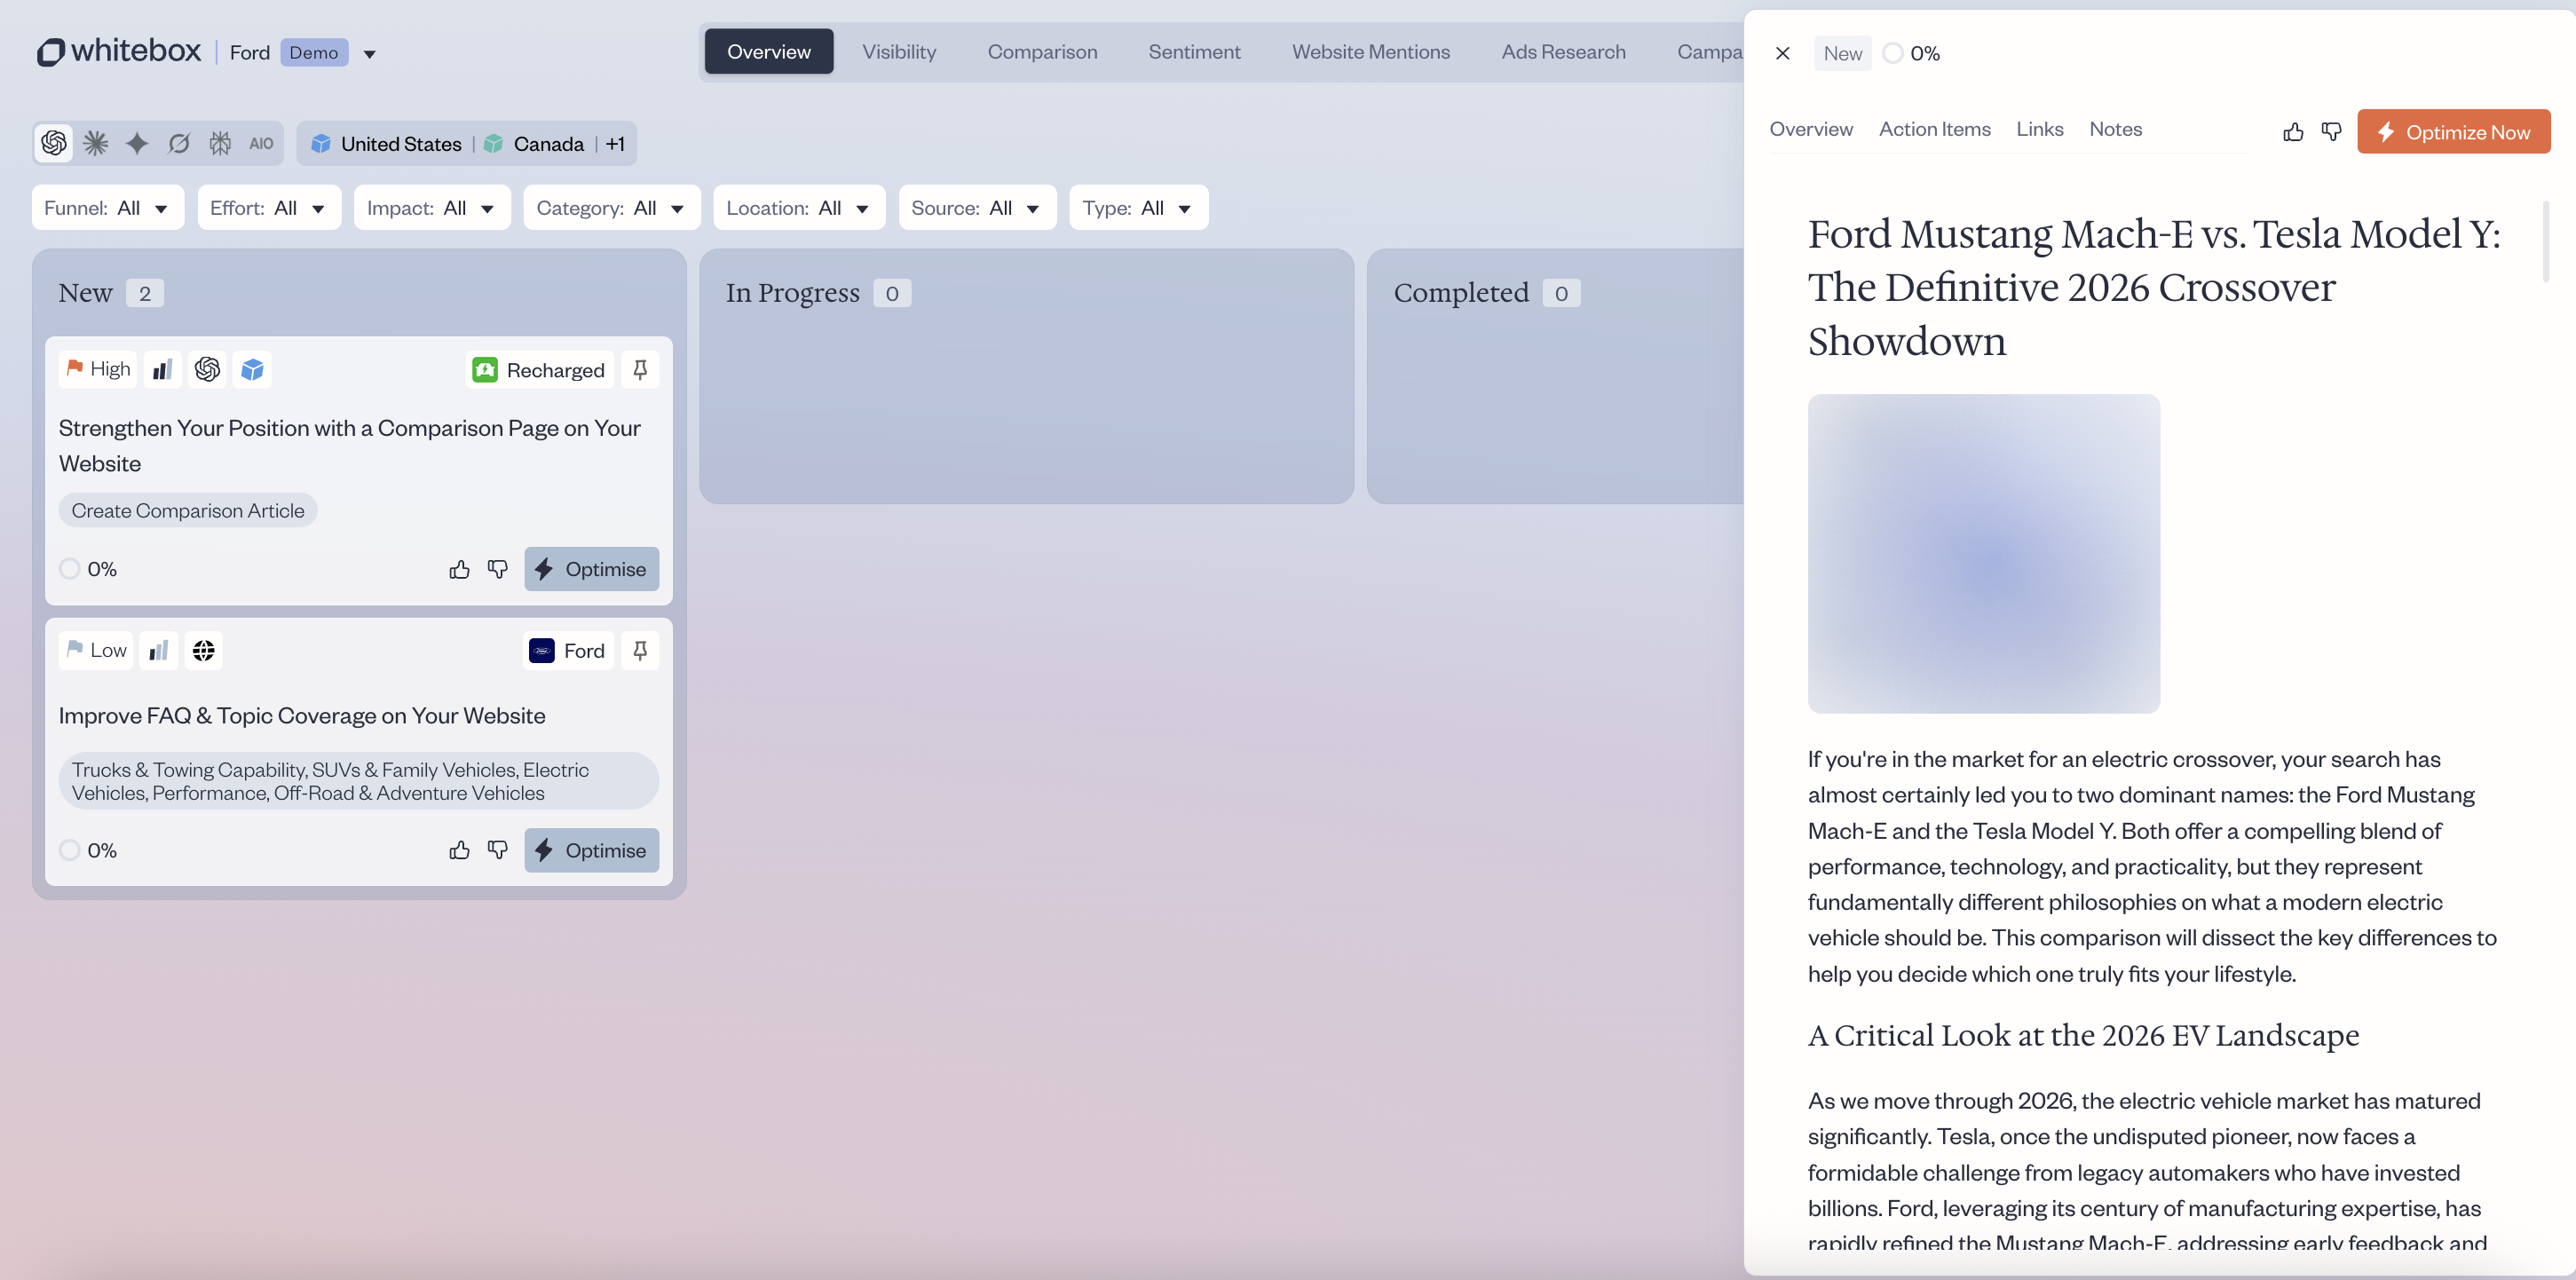
Task: Pin the Comparison Page card
Action: pos(640,369)
